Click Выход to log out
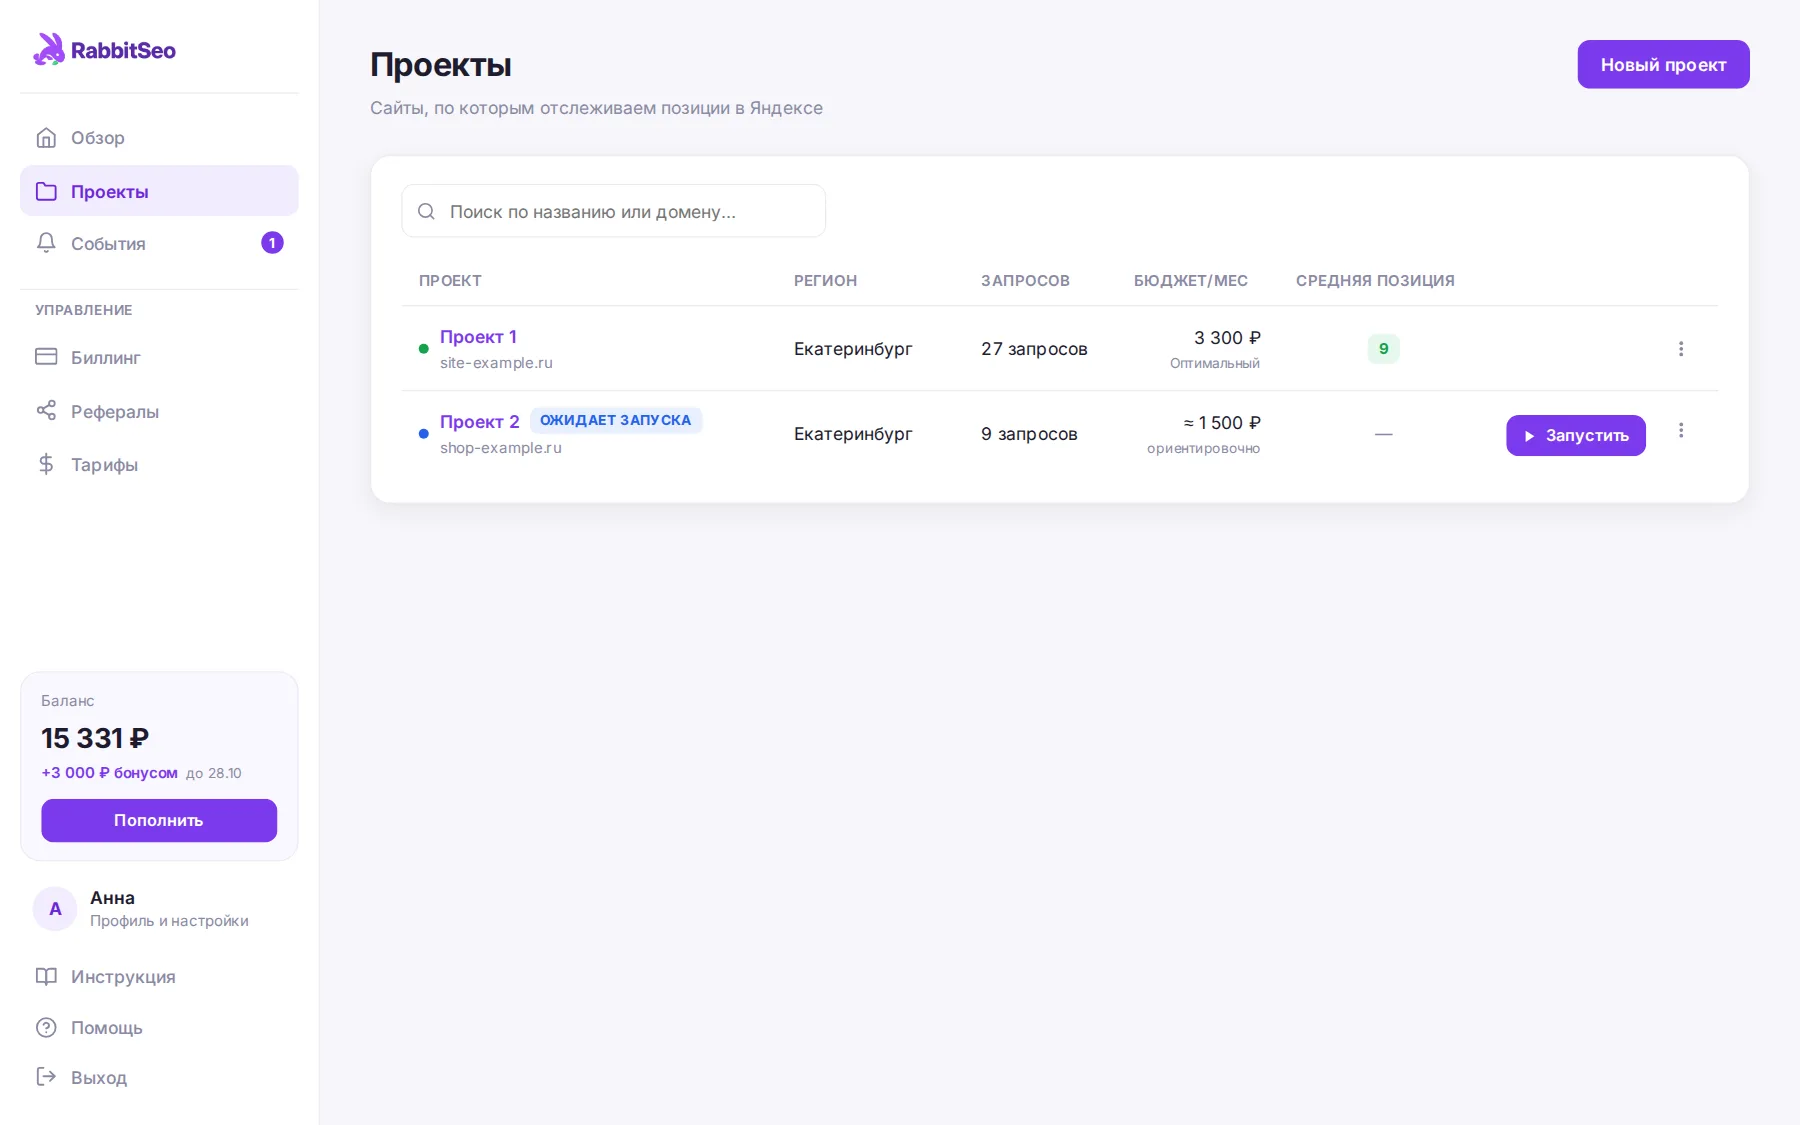 (x=159, y=1077)
